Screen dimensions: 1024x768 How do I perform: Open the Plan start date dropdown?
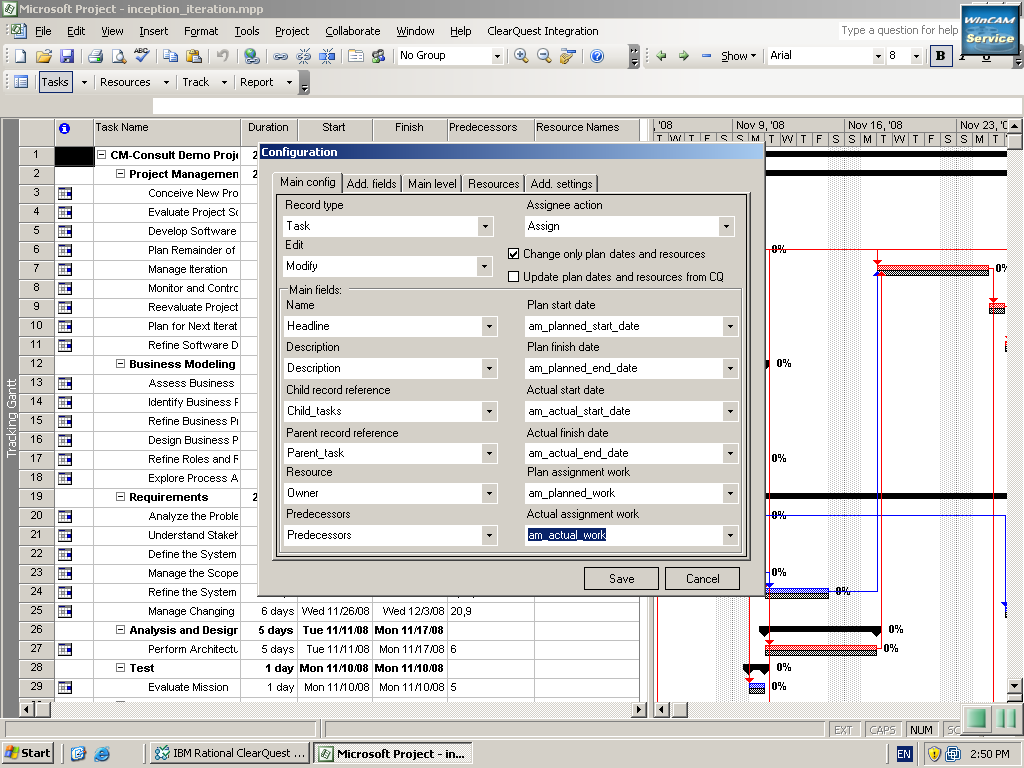coord(730,327)
